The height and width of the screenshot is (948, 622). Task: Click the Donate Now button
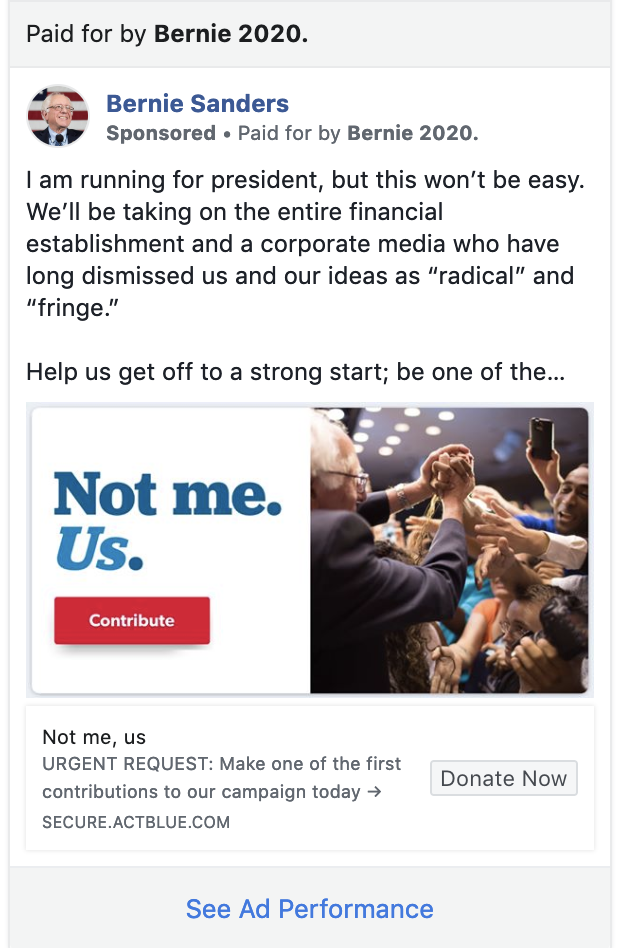tap(504, 778)
